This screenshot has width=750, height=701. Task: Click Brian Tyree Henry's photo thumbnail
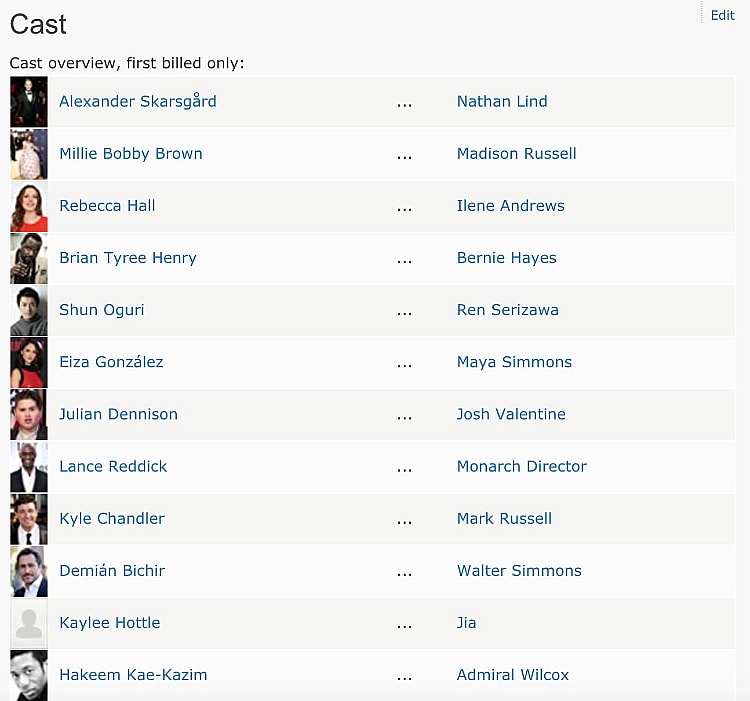29,258
